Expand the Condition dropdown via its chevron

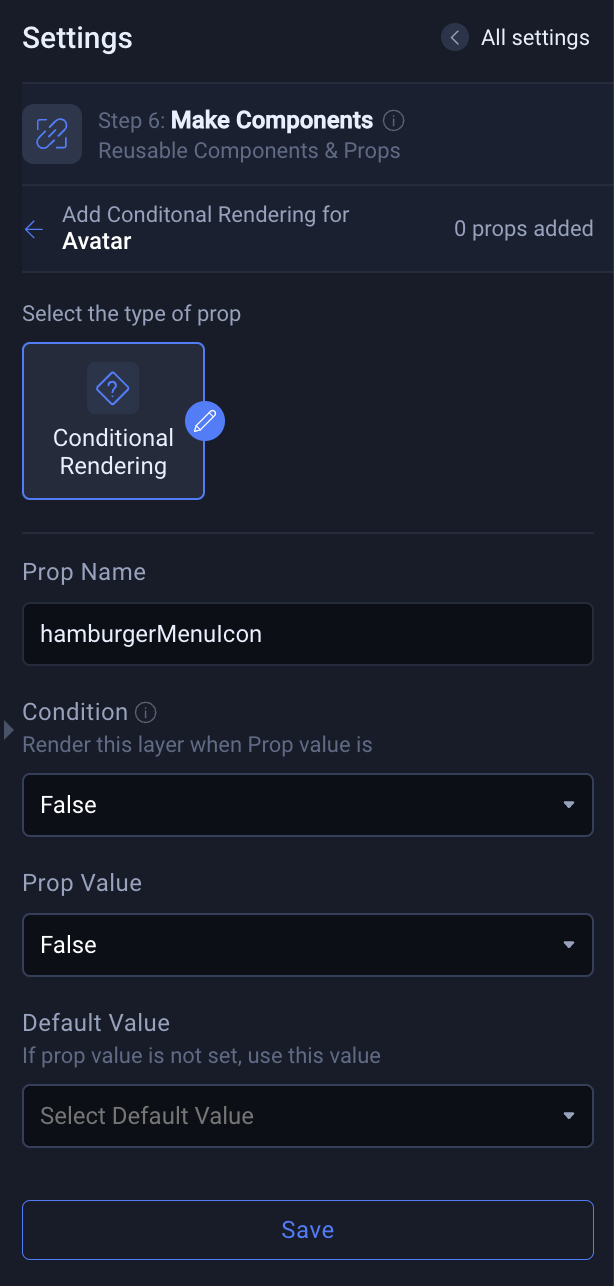[x=571, y=804]
